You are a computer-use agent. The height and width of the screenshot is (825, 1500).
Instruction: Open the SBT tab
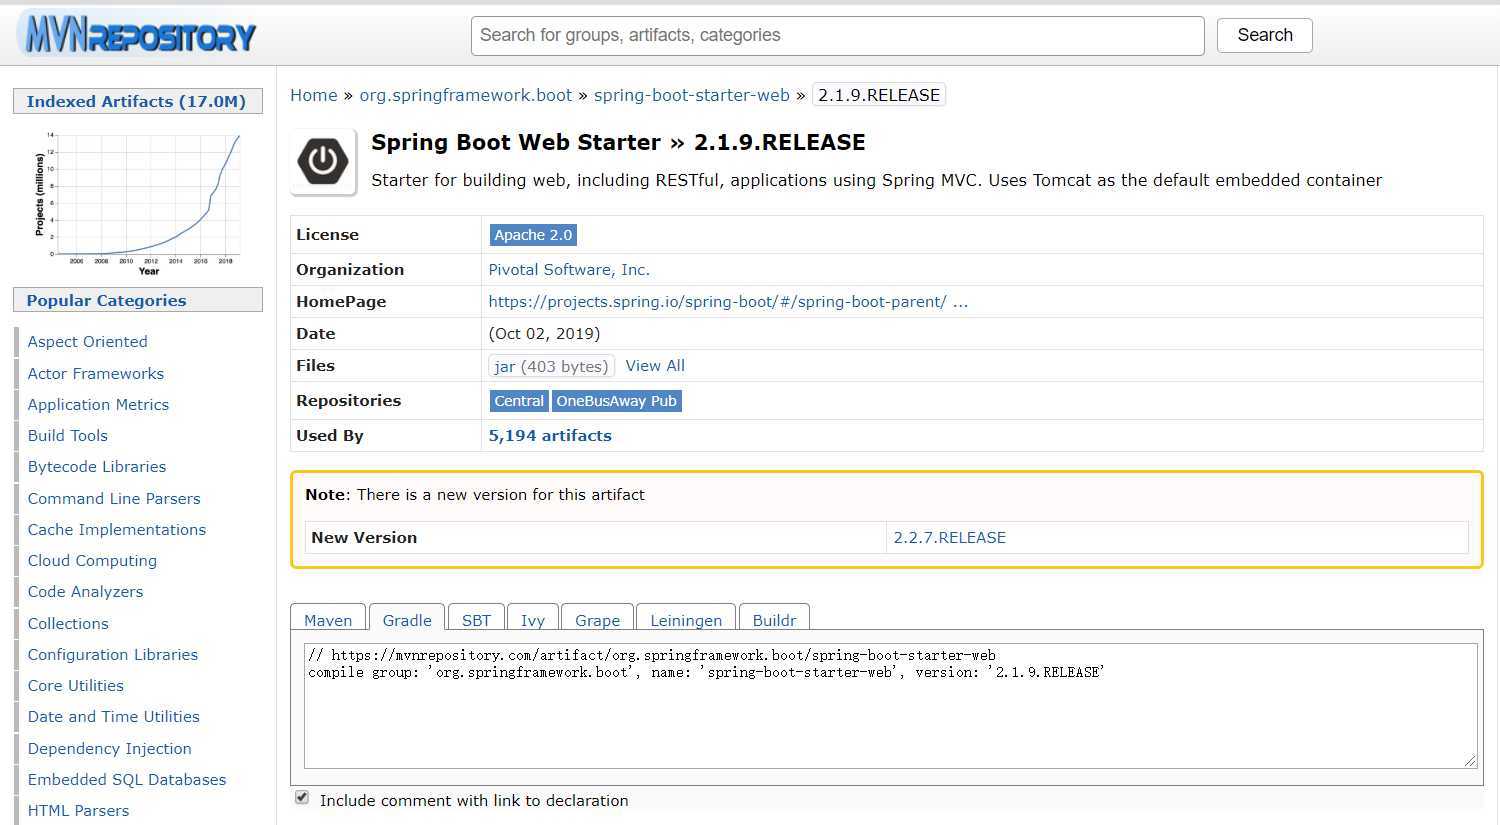click(476, 620)
